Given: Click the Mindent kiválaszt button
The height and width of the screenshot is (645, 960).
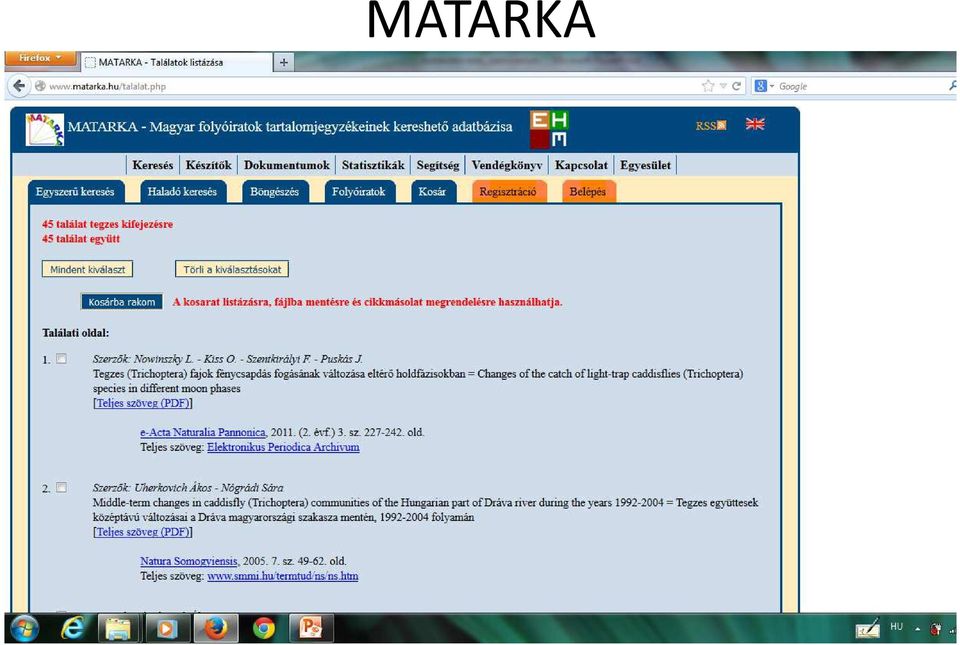Looking at the screenshot, I should click(x=88, y=269).
